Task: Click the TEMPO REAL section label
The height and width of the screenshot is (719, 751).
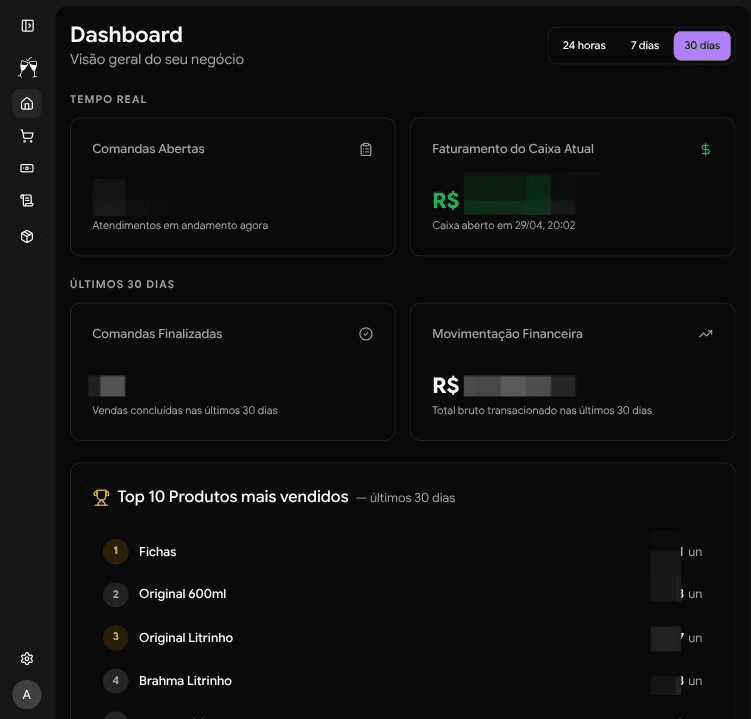Action: coord(108,99)
